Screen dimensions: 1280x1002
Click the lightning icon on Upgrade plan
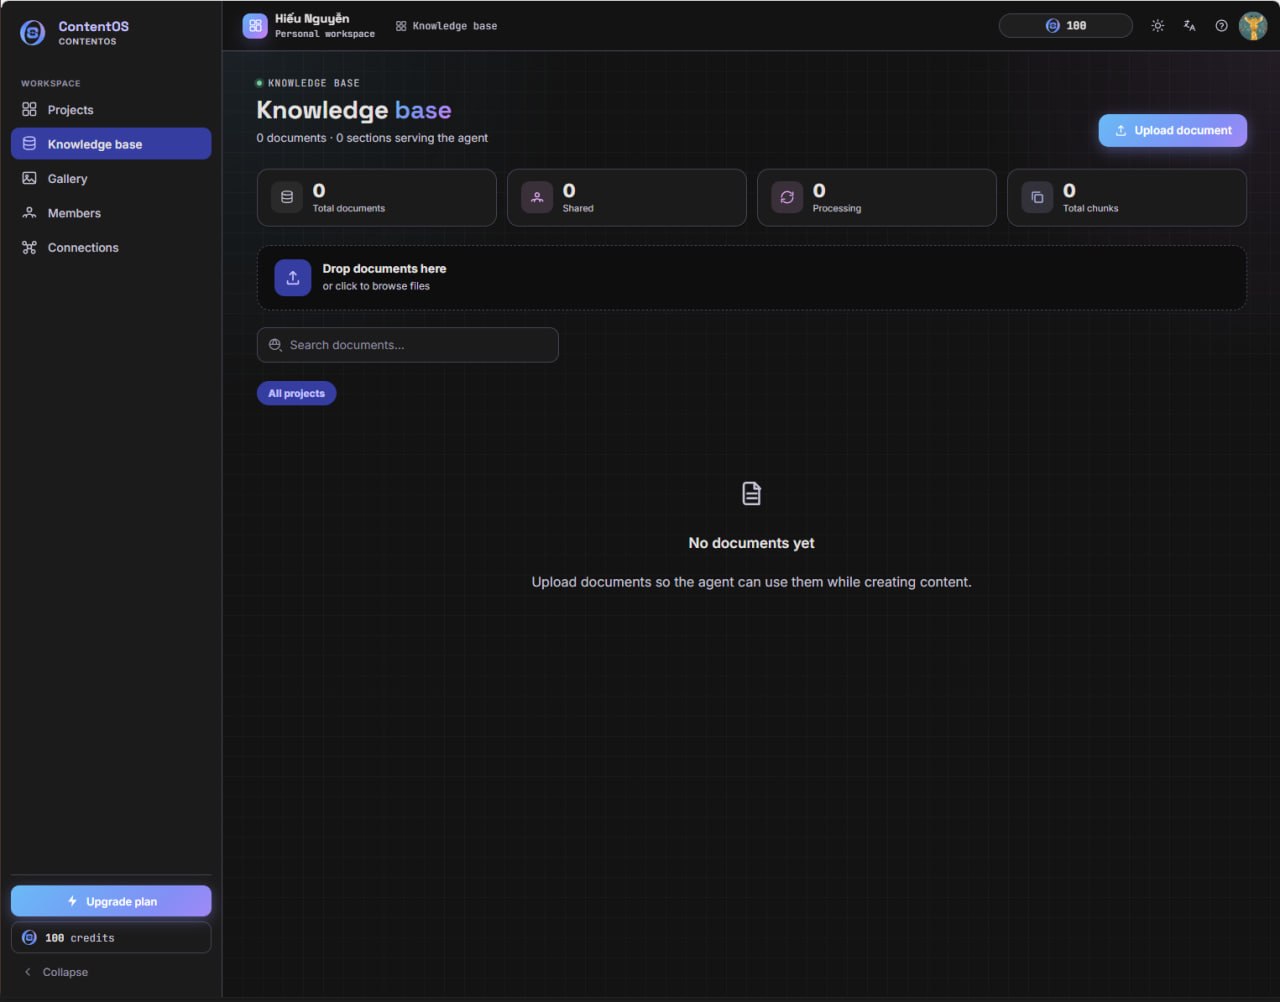point(72,901)
